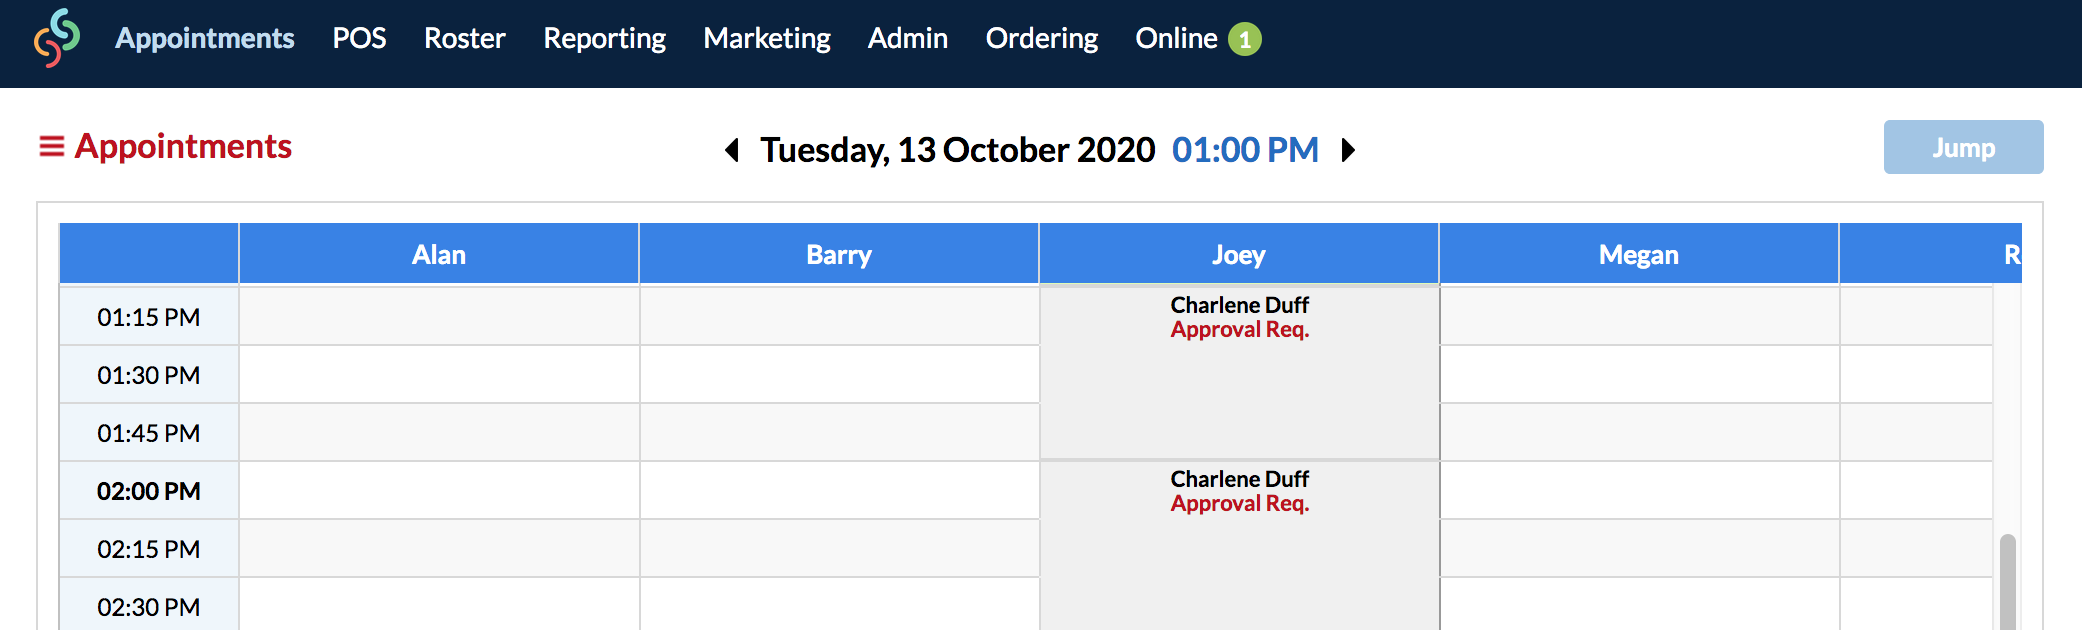
Task: Click the 01:00 PM time link
Action: pyautogui.click(x=1245, y=150)
